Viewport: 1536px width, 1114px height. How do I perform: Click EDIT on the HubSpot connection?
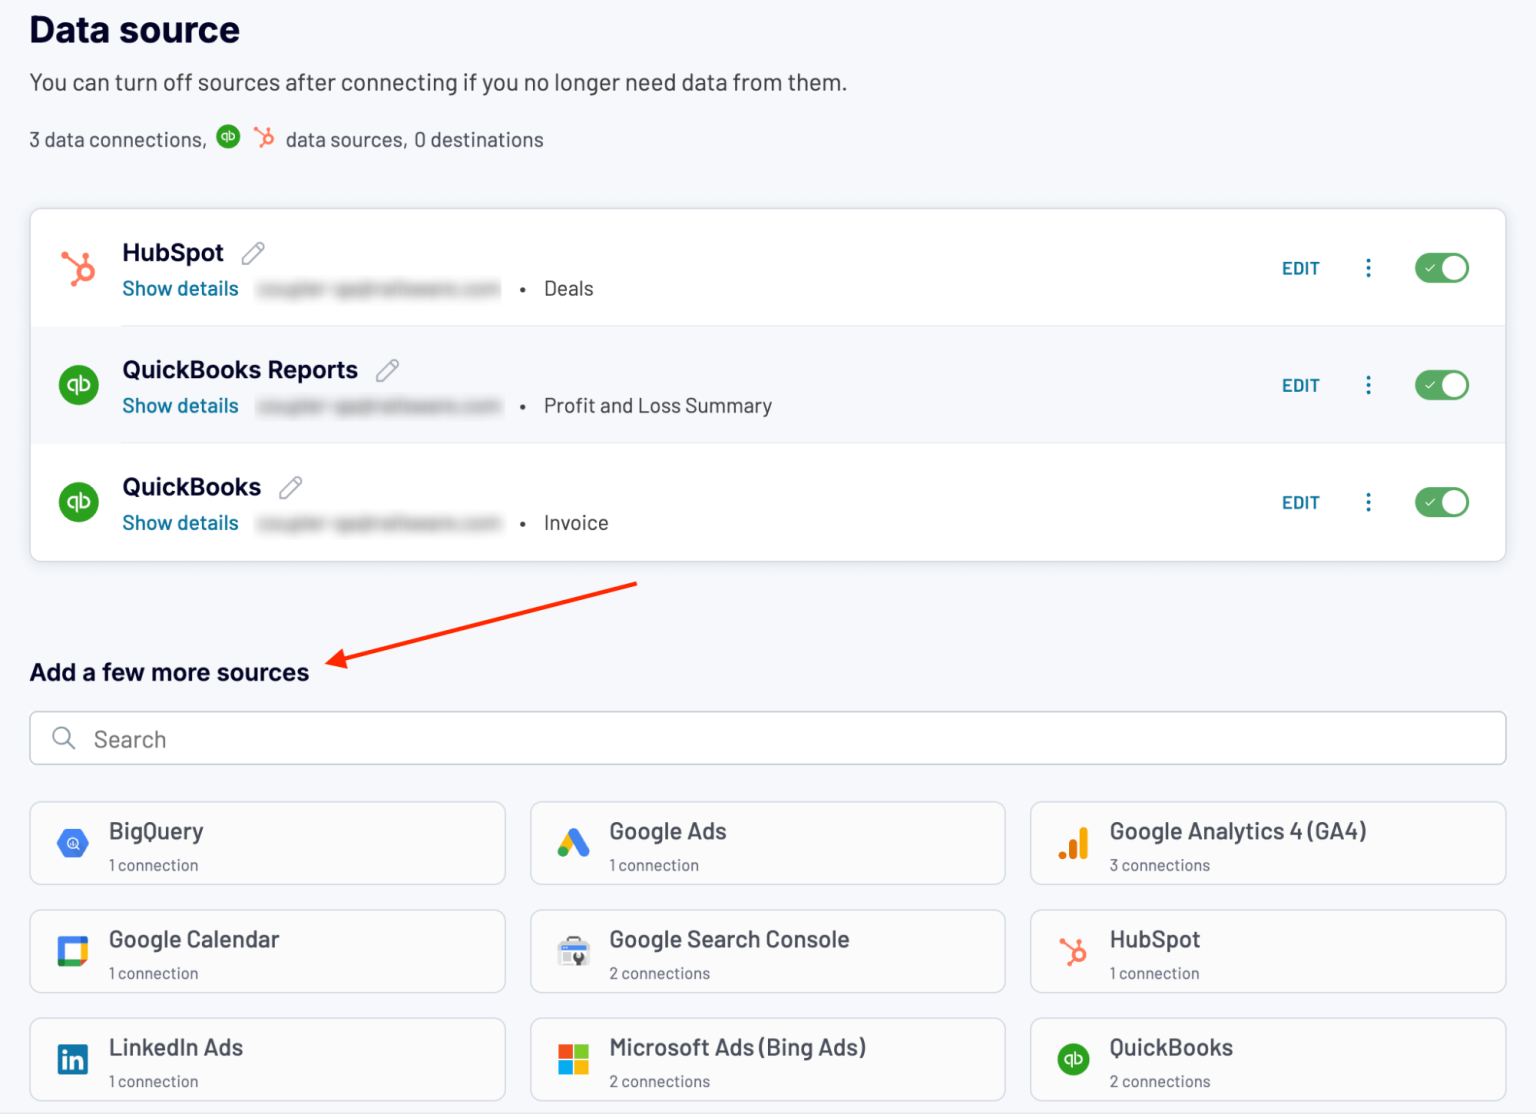click(x=1300, y=268)
